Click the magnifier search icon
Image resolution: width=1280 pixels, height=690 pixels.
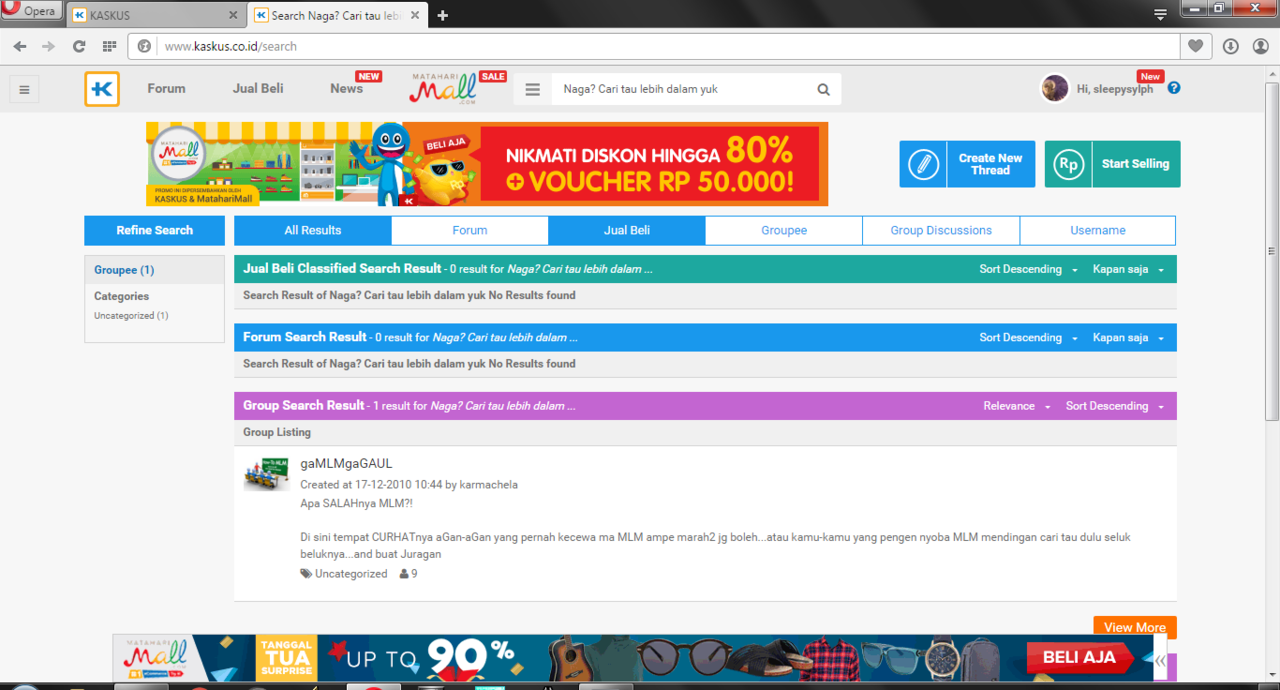point(823,89)
